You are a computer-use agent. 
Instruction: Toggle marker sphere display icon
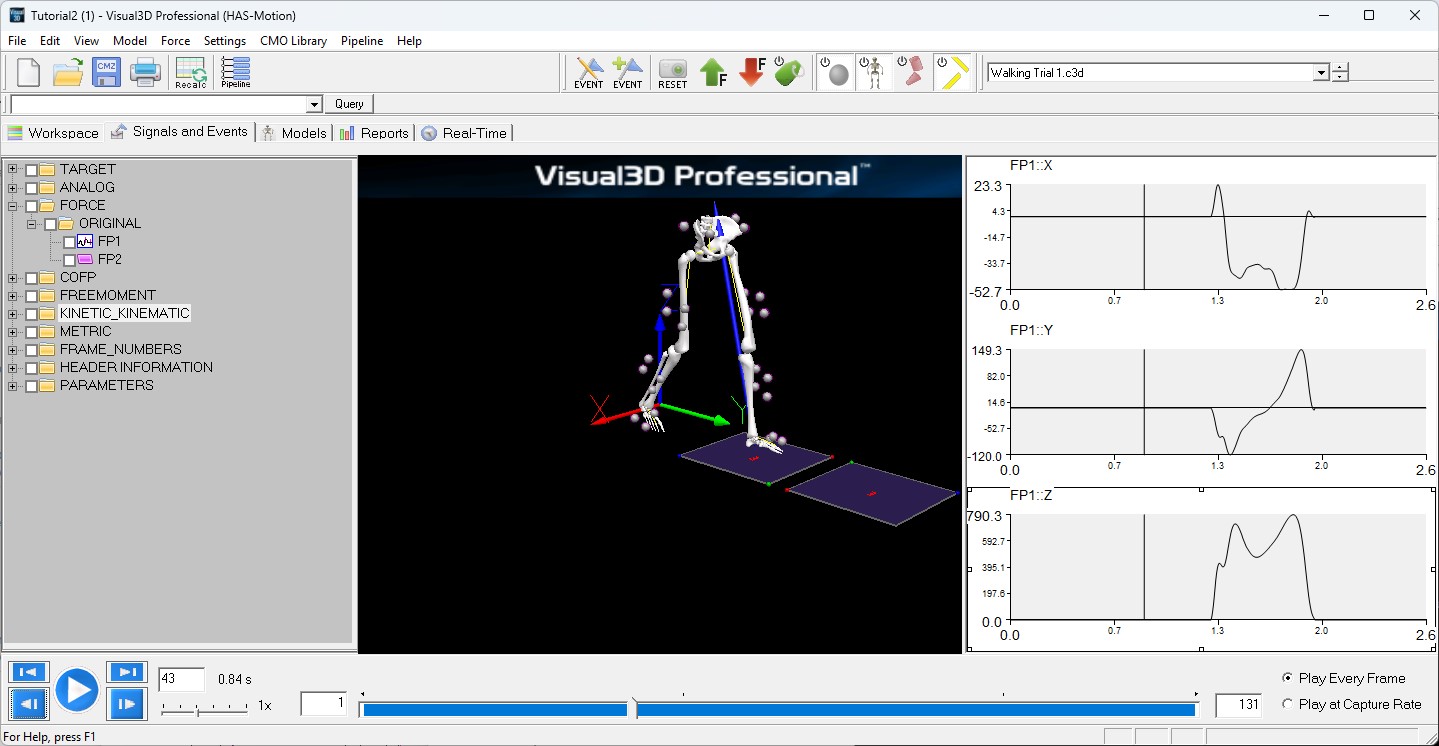pyautogui.click(x=836, y=73)
